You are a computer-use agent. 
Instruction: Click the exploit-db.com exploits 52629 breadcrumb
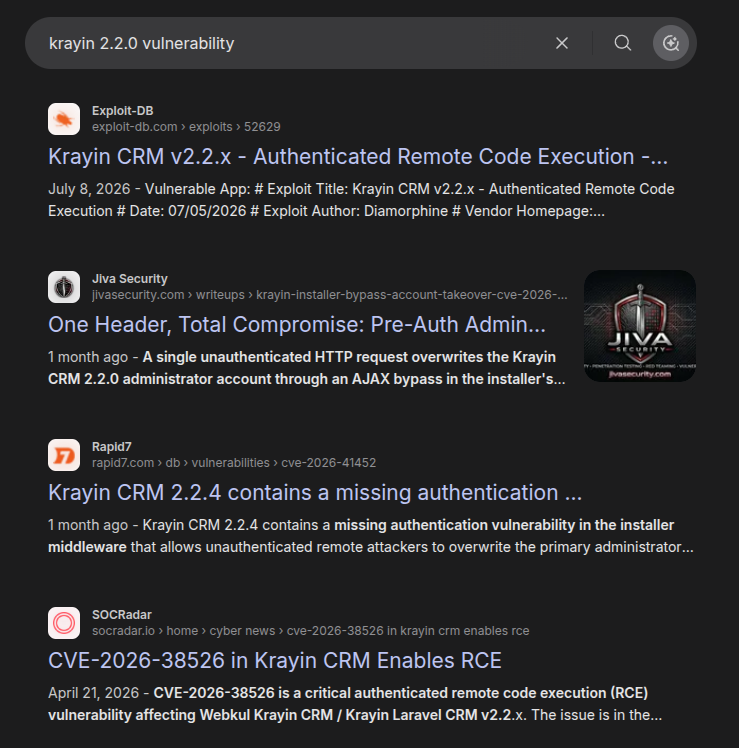pyautogui.click(x=186, y=127)
